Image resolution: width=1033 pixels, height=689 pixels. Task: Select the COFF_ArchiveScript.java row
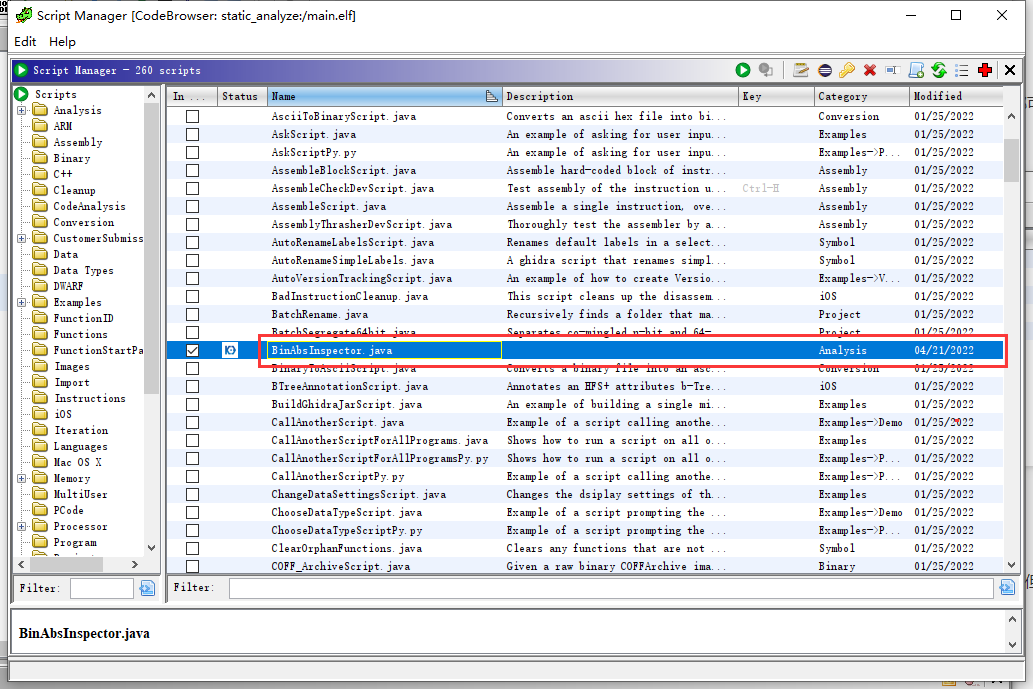click(x=584, y=566)
